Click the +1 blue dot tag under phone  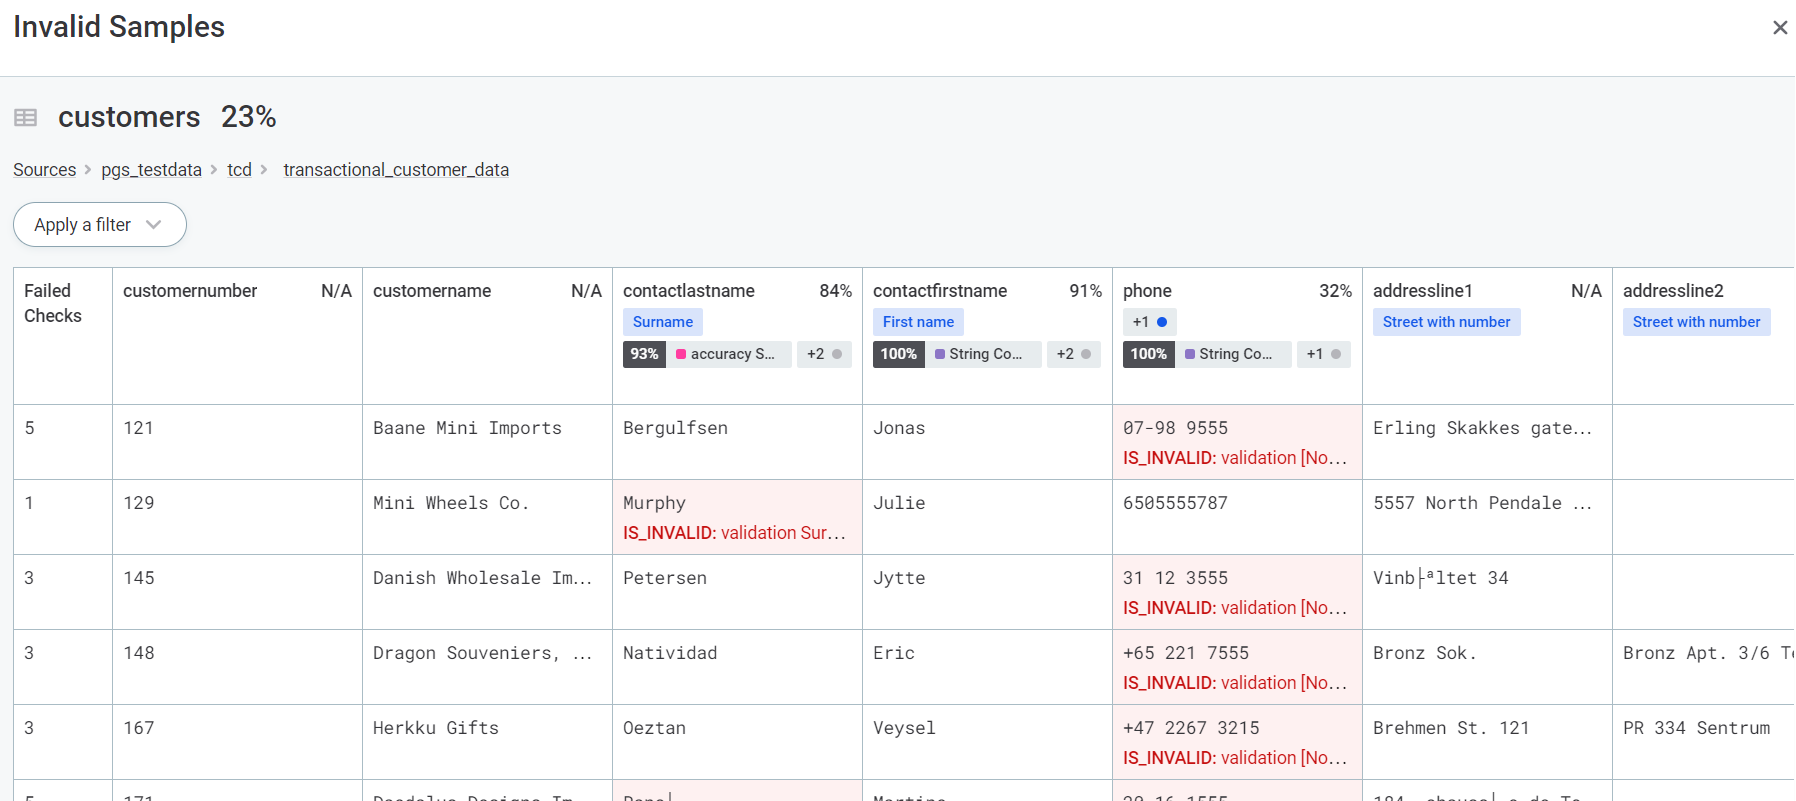pyautogui.click(x=1149, y=322)
